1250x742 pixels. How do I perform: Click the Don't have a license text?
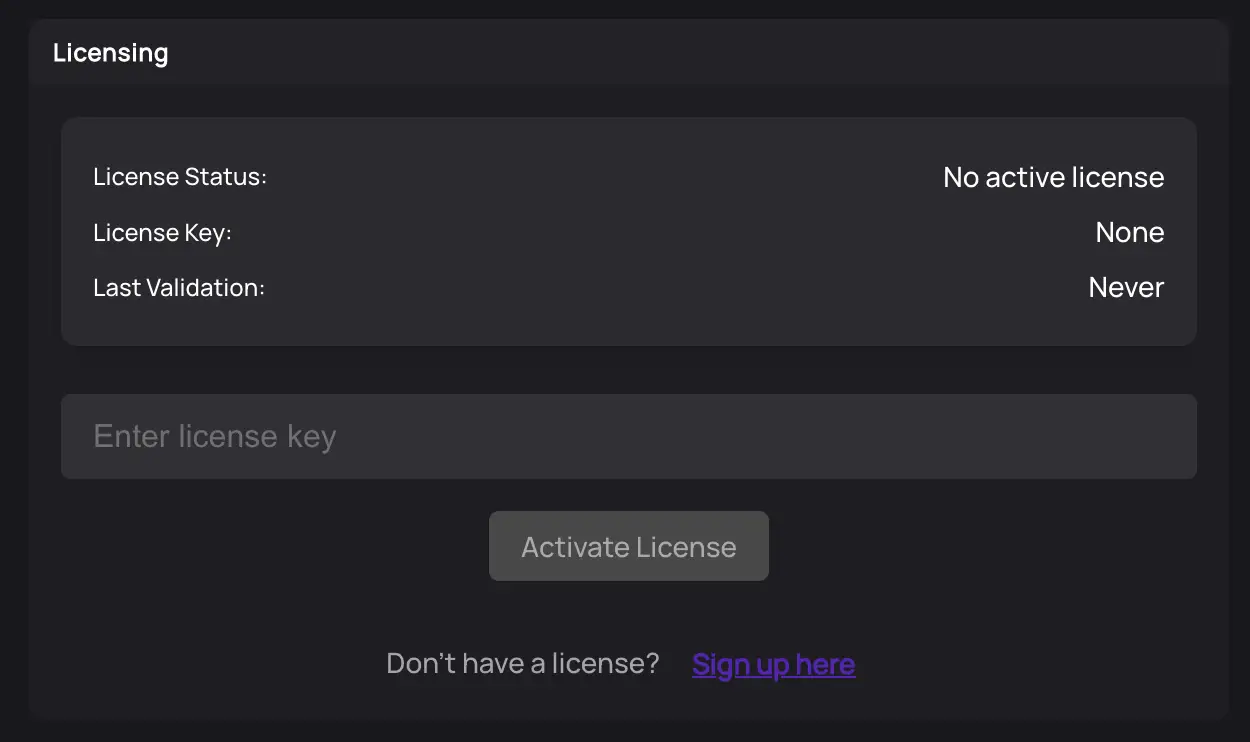tap(522, 663)
